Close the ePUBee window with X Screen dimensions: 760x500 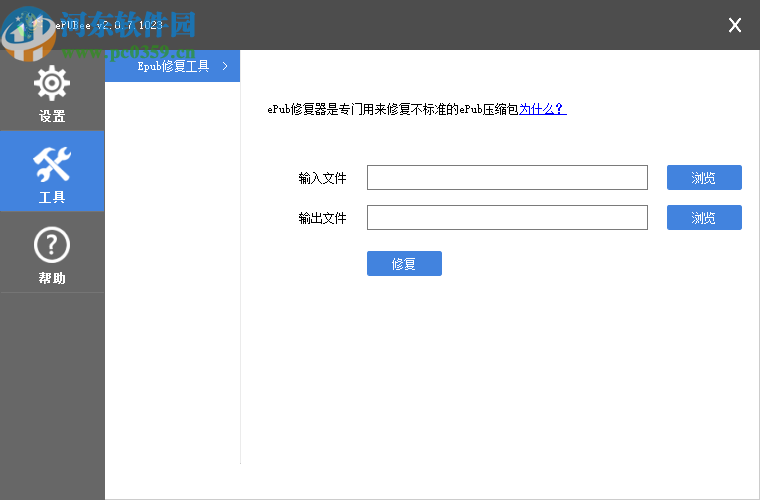pos(735,25)
